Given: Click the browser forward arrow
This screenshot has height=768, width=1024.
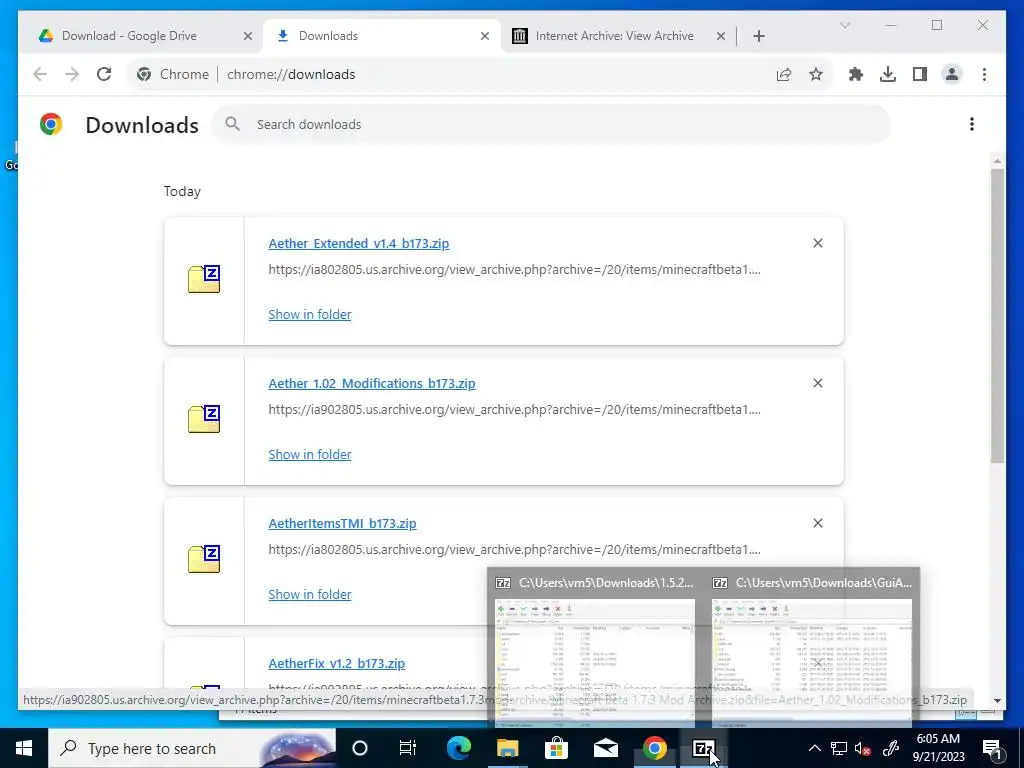Looking at the screenshot, I should [72, 74].
